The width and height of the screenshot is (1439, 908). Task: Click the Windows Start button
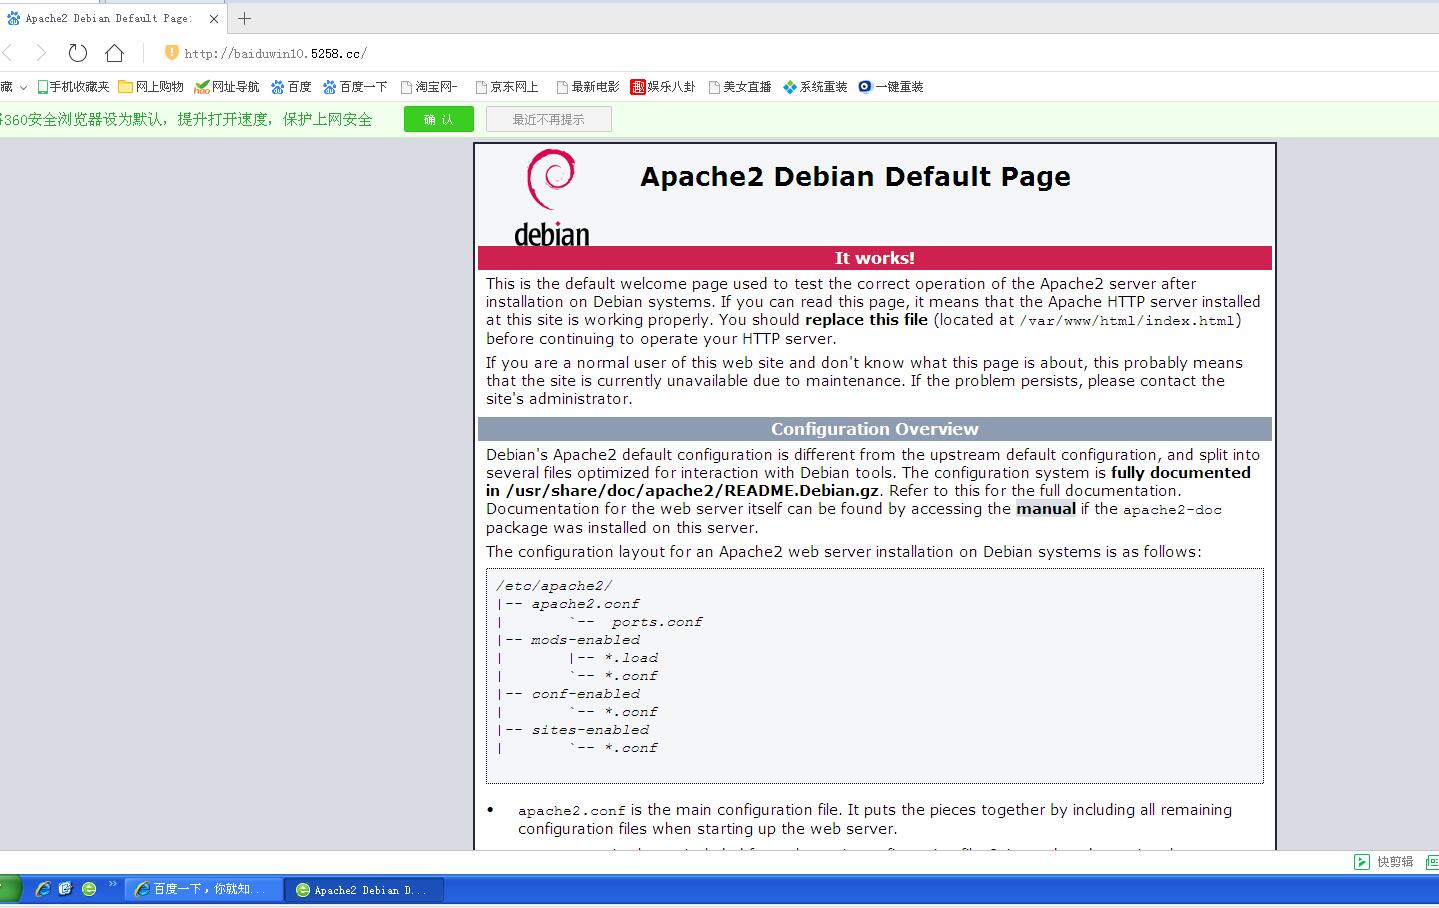pyautogui.click(x=10, y=888)
